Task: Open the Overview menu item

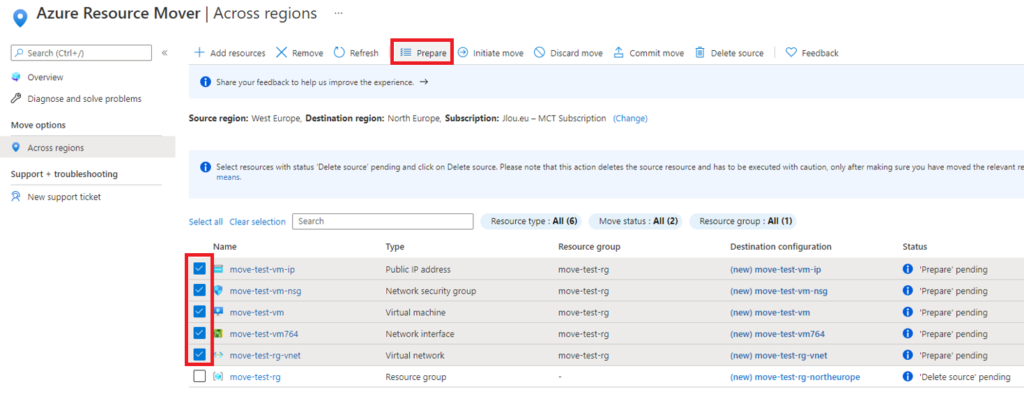Action: (45, 77)
